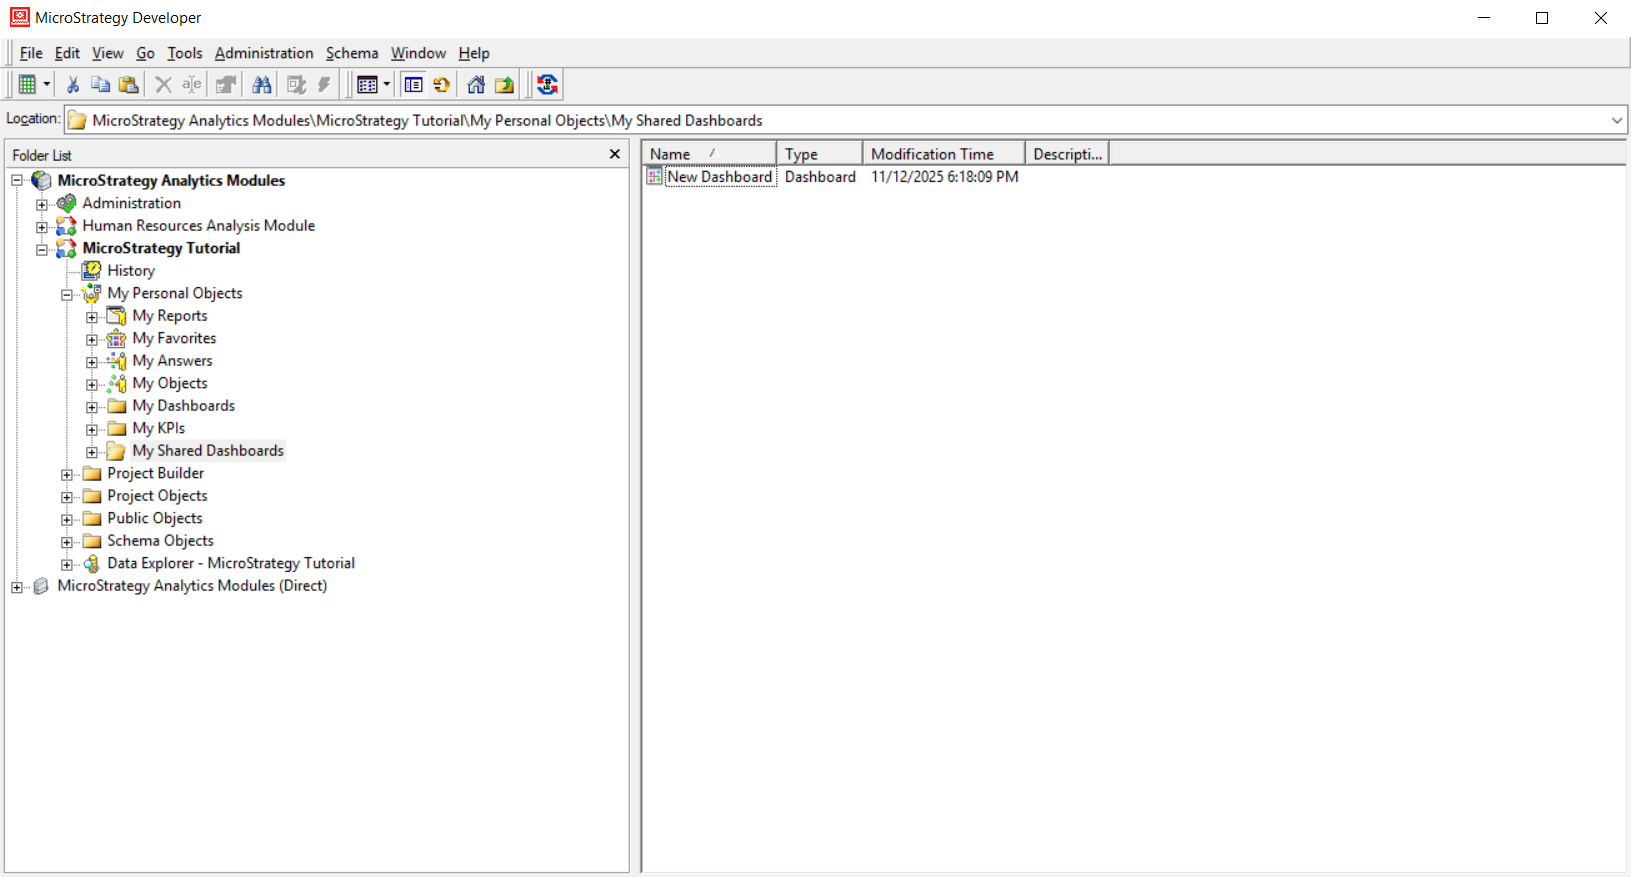1631x877 pixels.
Task: Expand the My KPIs folder node
Action: [x=92, y=429]
